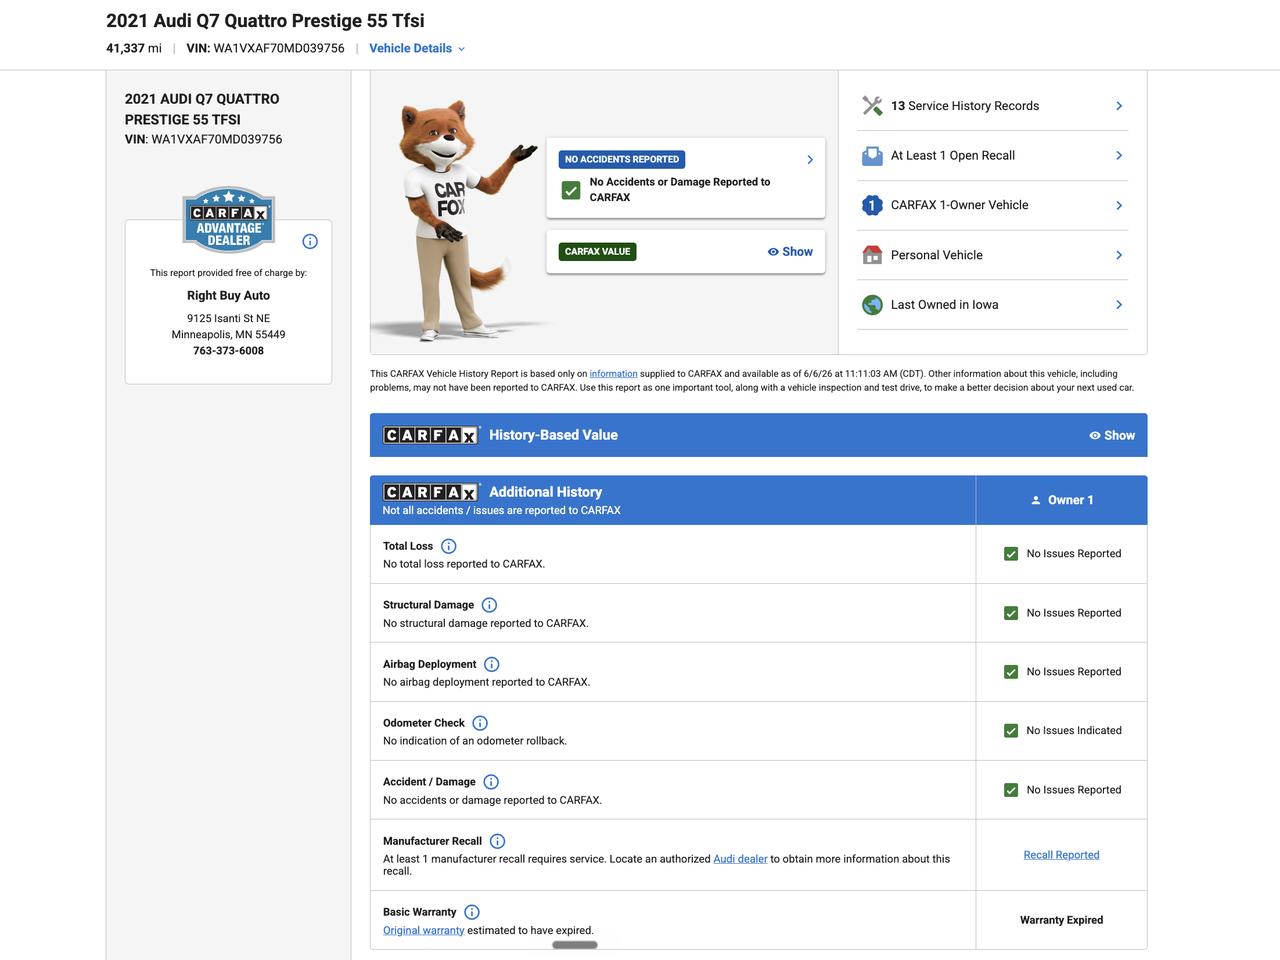Open the Personal Vehicle item
The height and width of the screenshot is (960, 1280).
tap(992, 255)
